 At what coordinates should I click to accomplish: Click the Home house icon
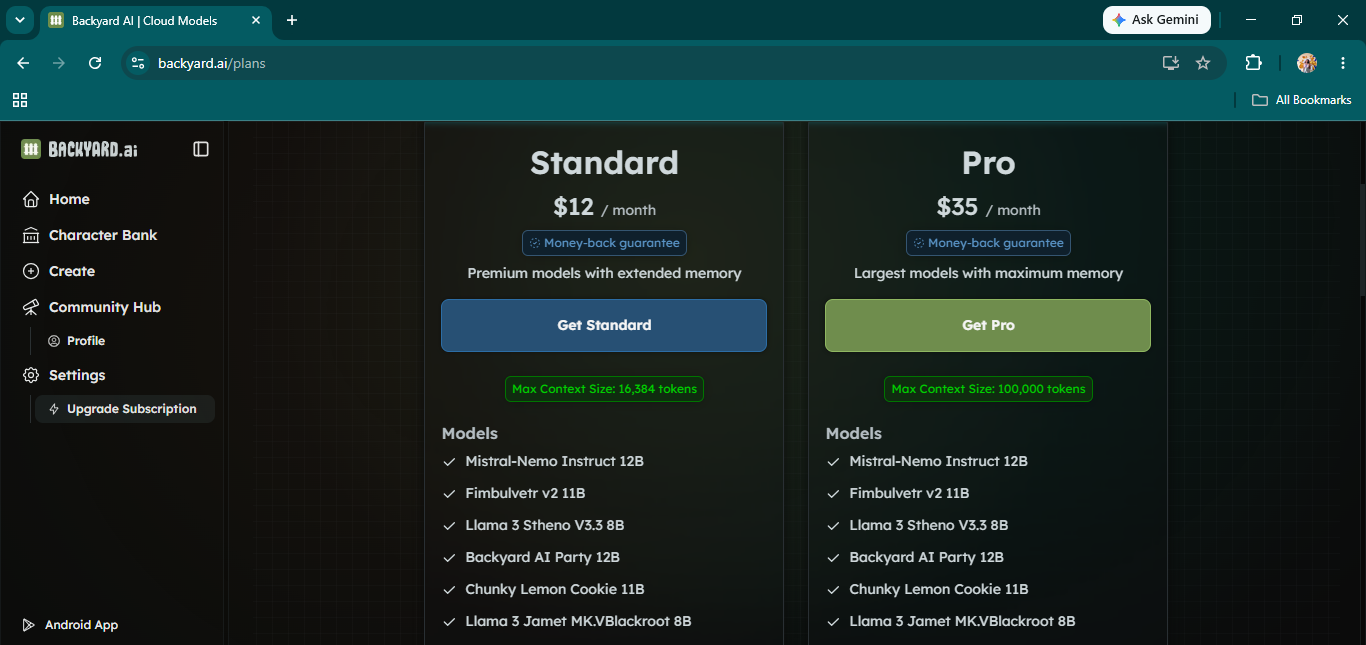pos(31,199)
